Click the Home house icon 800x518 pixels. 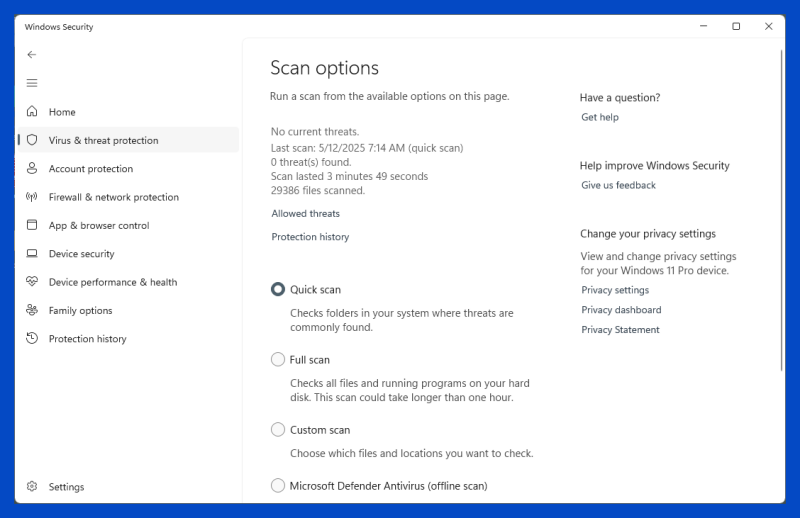[32, 111]
